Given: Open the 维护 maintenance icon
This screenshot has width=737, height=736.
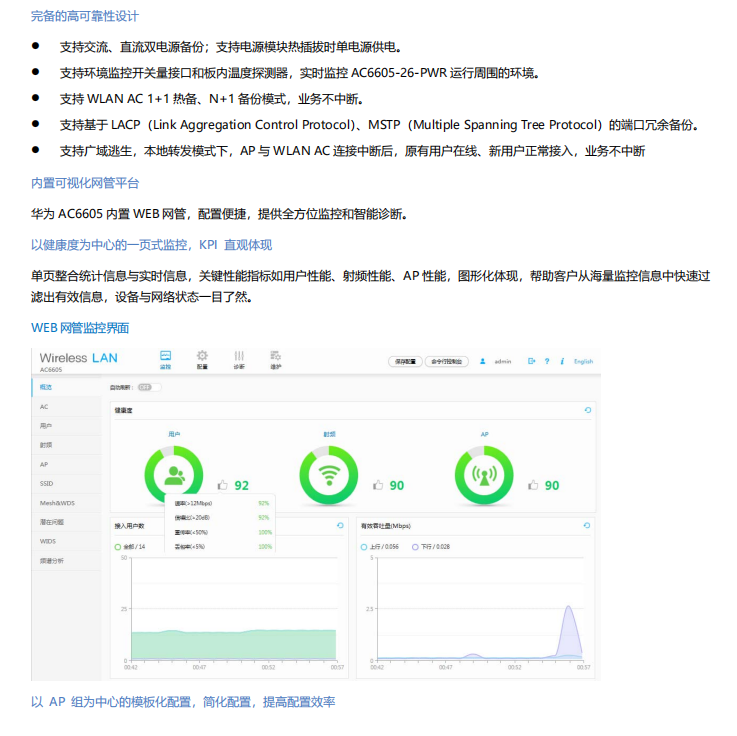Looking at the screenshot, I should [275, 360].
